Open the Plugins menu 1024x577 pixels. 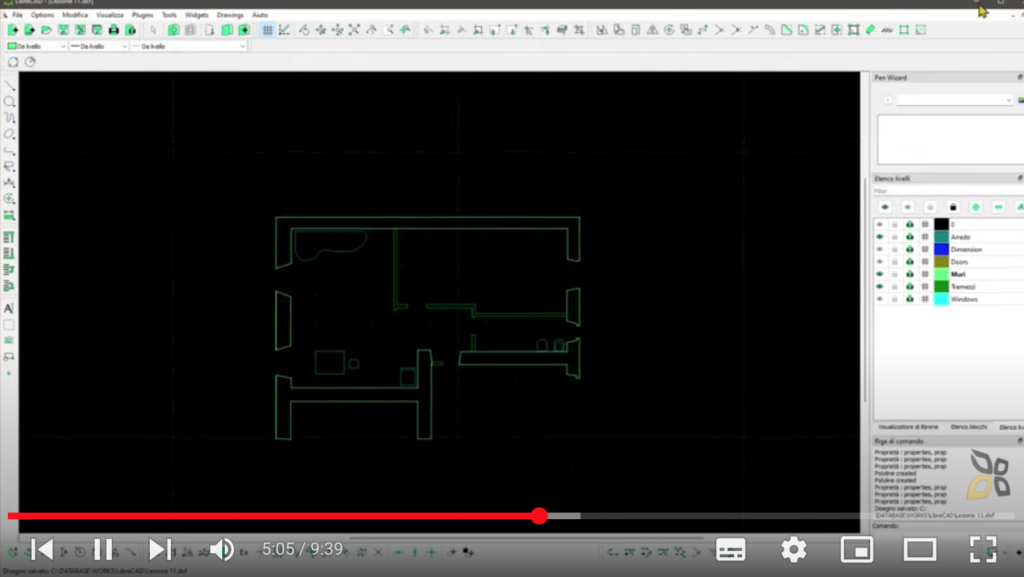point(142,15)
